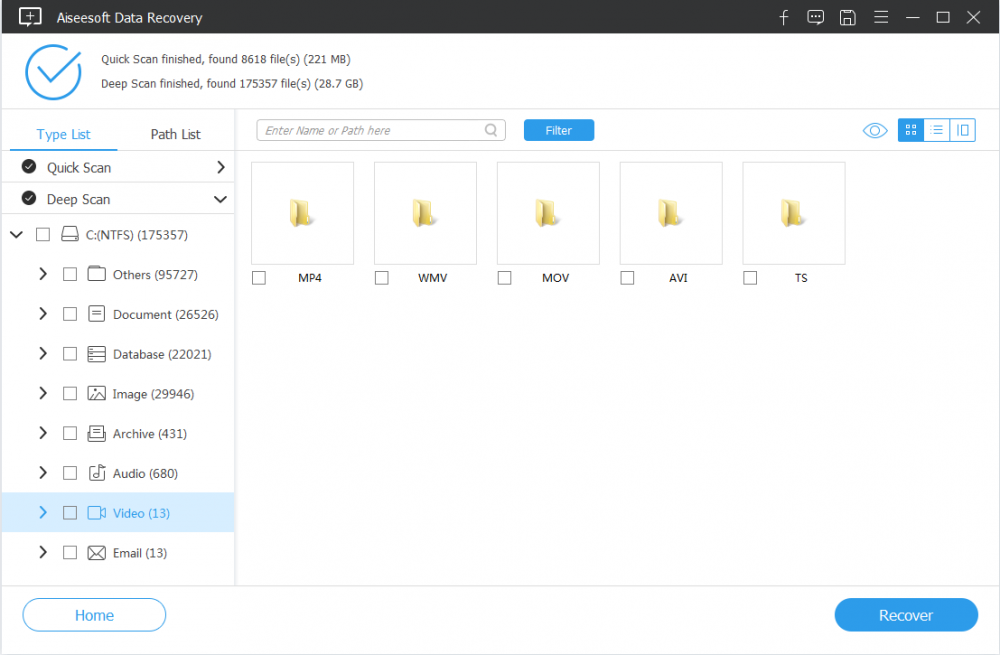Click the save scan results icon

coord(847,17)
